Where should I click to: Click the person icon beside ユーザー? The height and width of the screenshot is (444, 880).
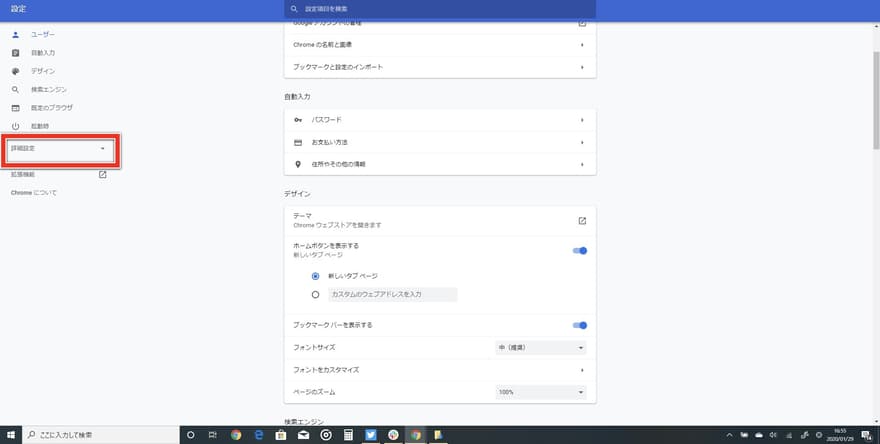coord(15,34)
